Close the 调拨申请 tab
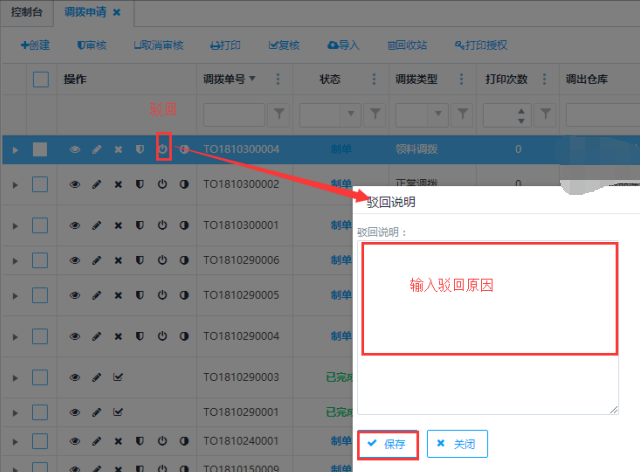The height and width of the screenshot is (472, 640). click(116, 12)
